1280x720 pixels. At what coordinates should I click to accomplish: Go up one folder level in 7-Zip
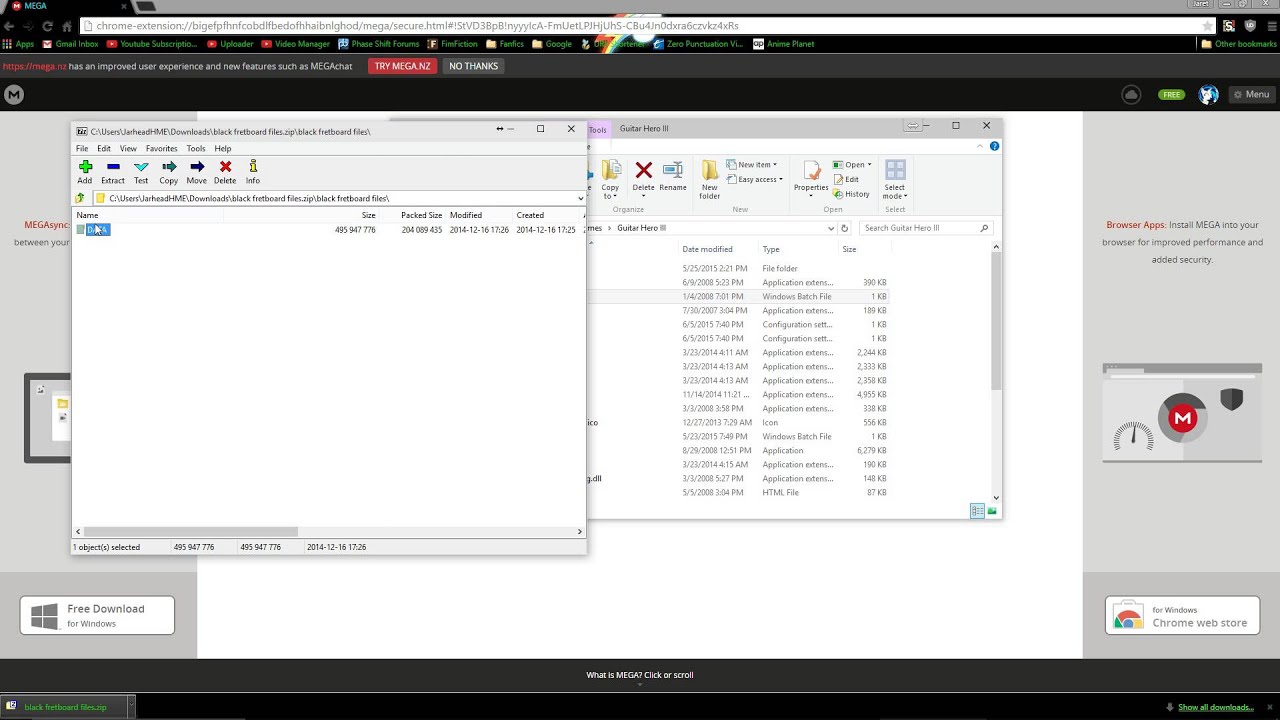click(80, 198)
